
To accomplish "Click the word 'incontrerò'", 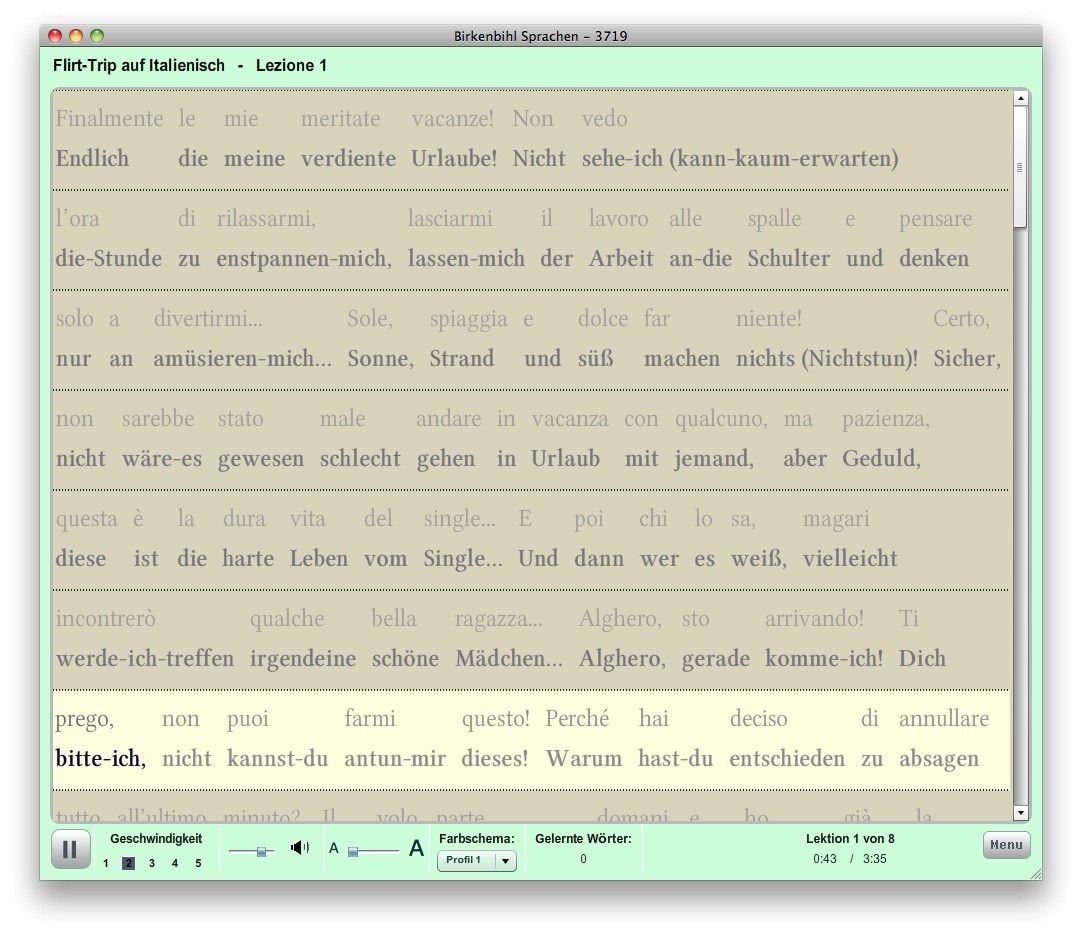I will [106, 619].
